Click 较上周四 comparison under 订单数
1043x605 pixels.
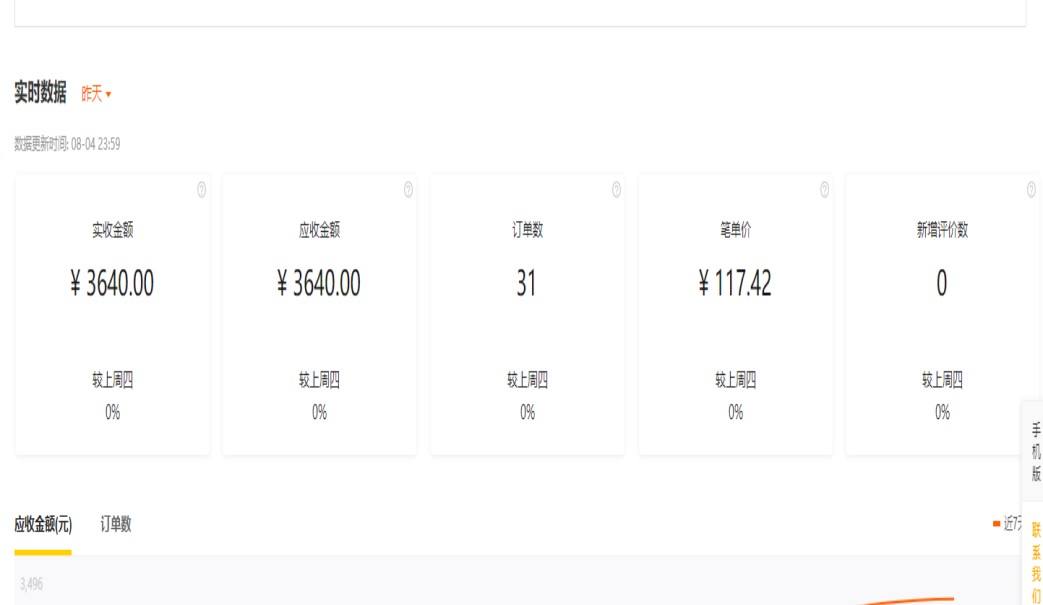pos(527,380)
